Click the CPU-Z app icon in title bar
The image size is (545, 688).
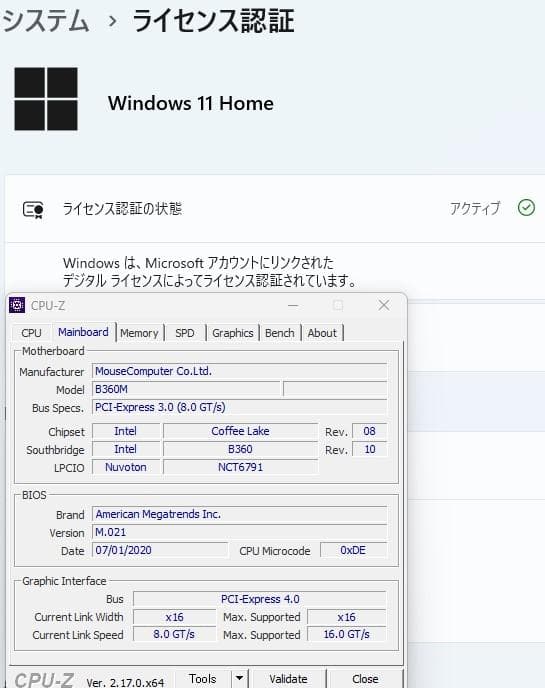[x=17, y=305]
